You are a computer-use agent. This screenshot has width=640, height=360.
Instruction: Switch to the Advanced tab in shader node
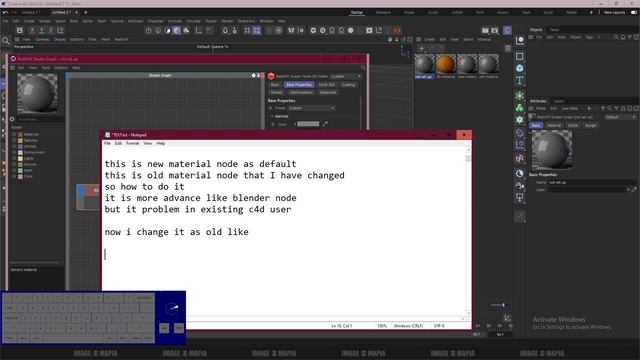point(327,92)
